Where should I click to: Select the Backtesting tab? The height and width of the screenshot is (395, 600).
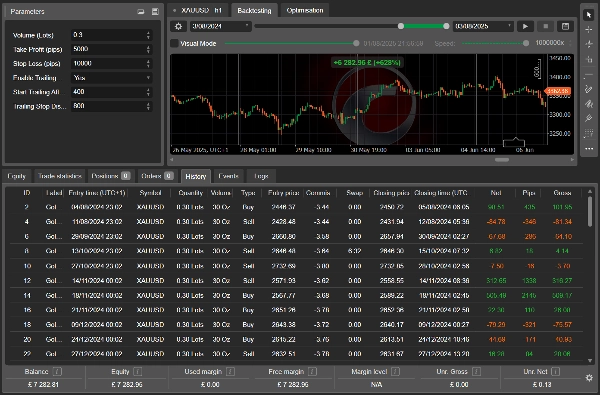pos(254,10)
